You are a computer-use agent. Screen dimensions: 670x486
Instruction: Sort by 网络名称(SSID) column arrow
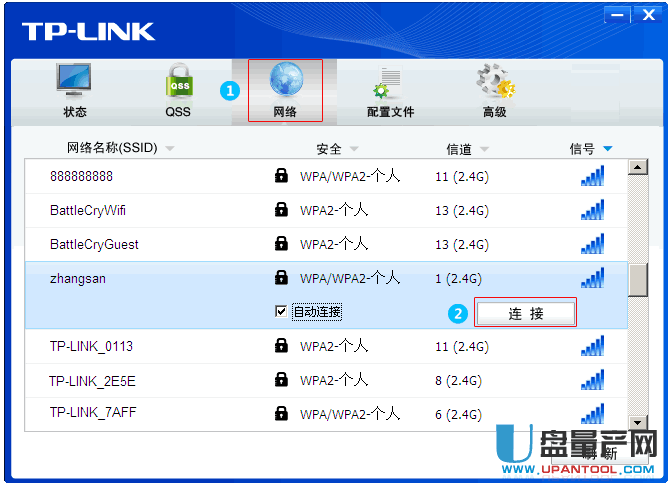pyautogui.click(x=170, y=149)
